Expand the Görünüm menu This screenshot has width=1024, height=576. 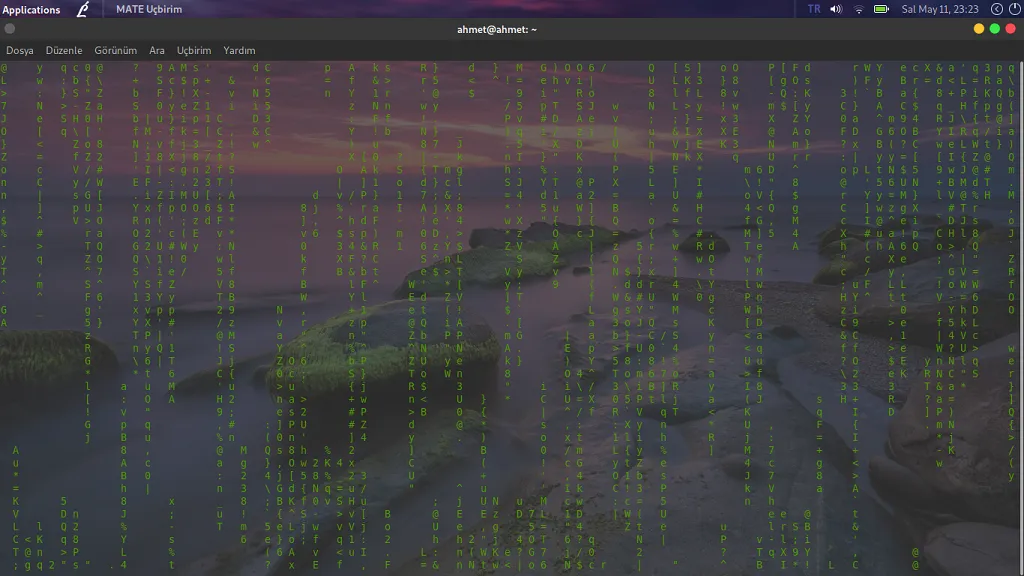pyautogui.click(x=115, y=50)
